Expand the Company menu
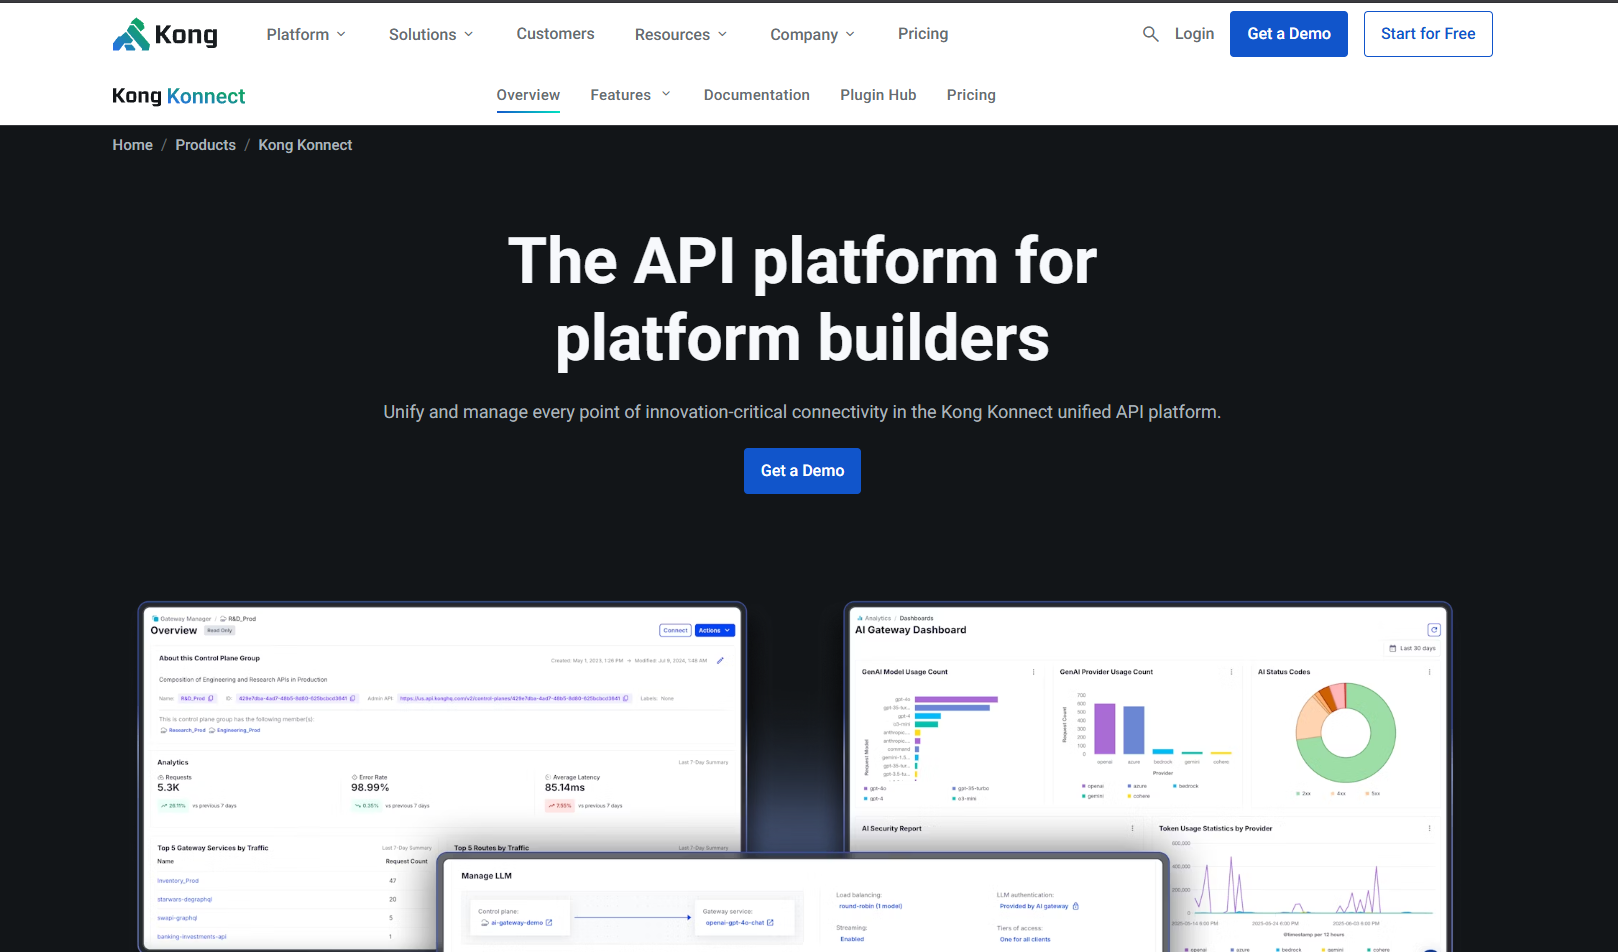Screen dimensions: 1618x952 click(x=812, y=34)
